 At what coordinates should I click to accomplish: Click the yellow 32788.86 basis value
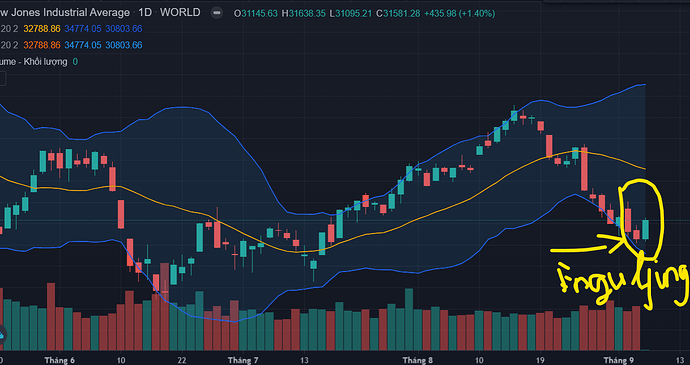point(42,29)
